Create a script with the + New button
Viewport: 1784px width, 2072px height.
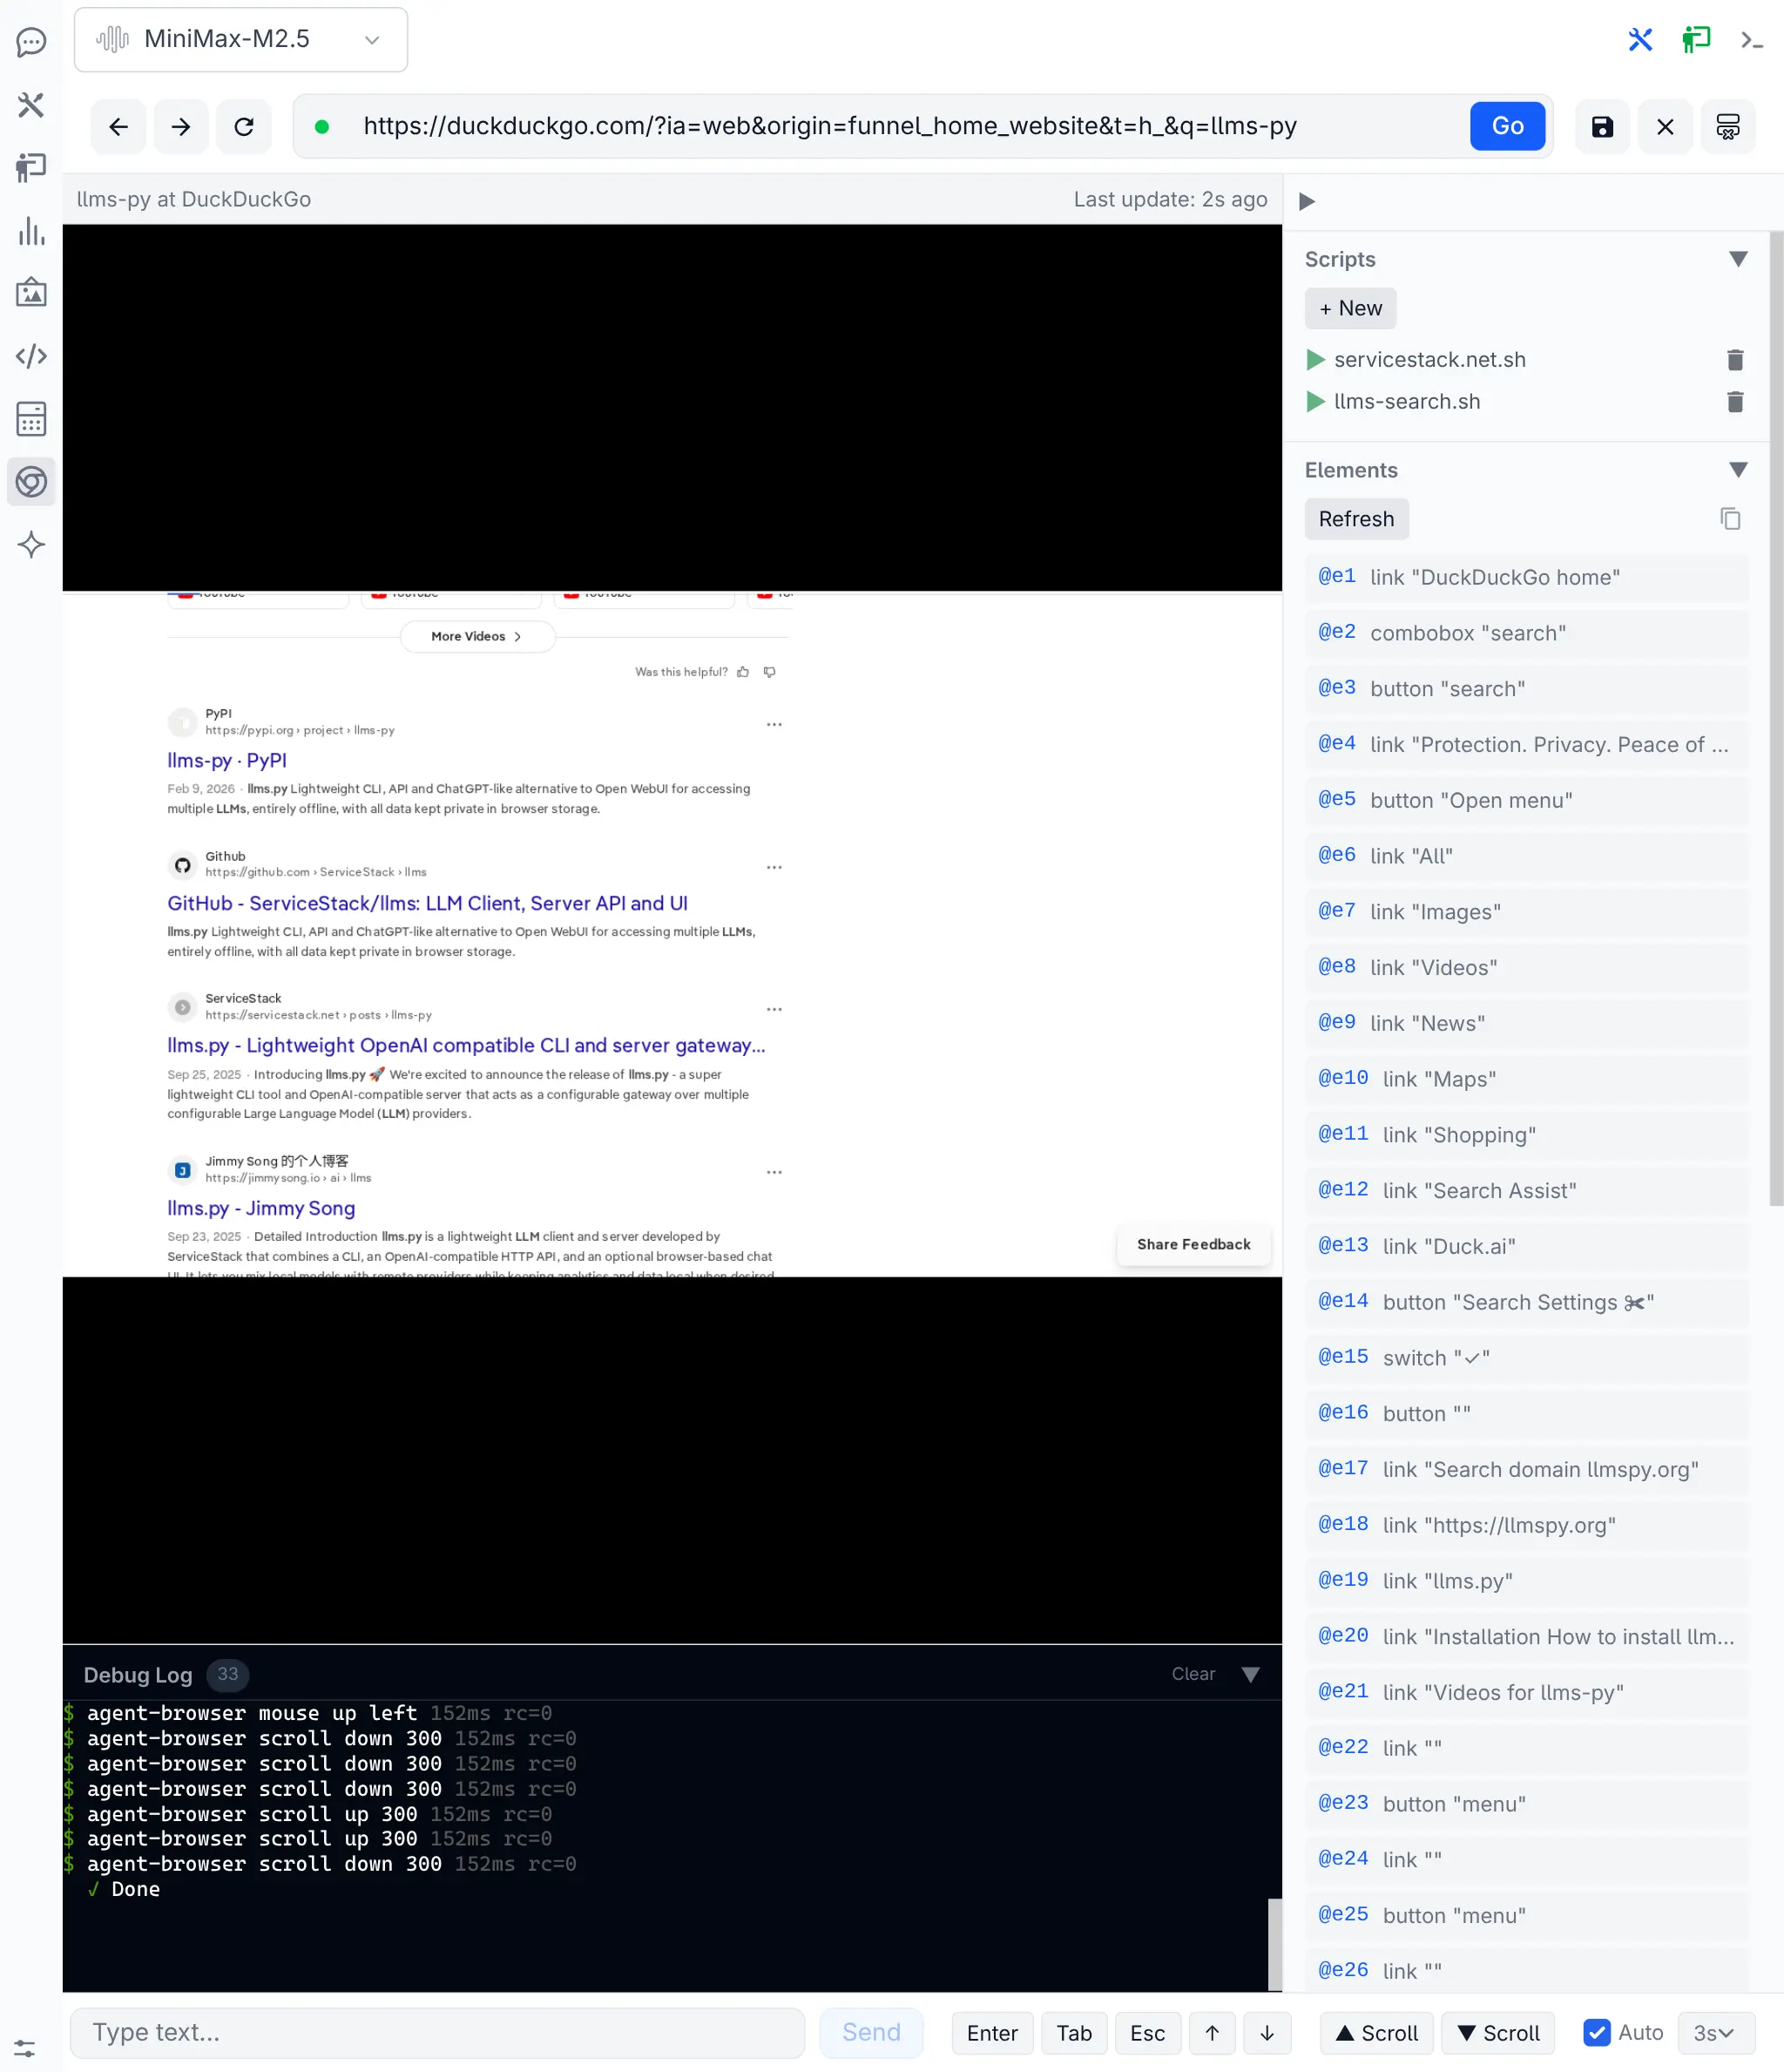1350,308
